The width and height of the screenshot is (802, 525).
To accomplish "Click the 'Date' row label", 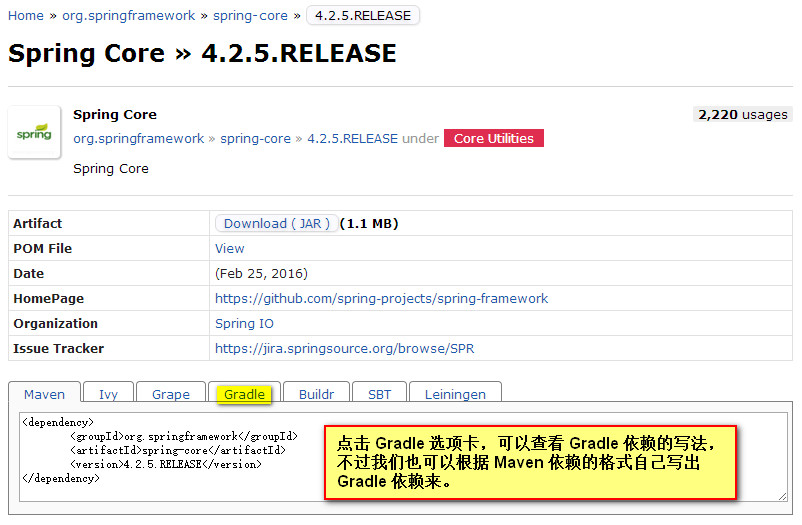I will [29, 273].
